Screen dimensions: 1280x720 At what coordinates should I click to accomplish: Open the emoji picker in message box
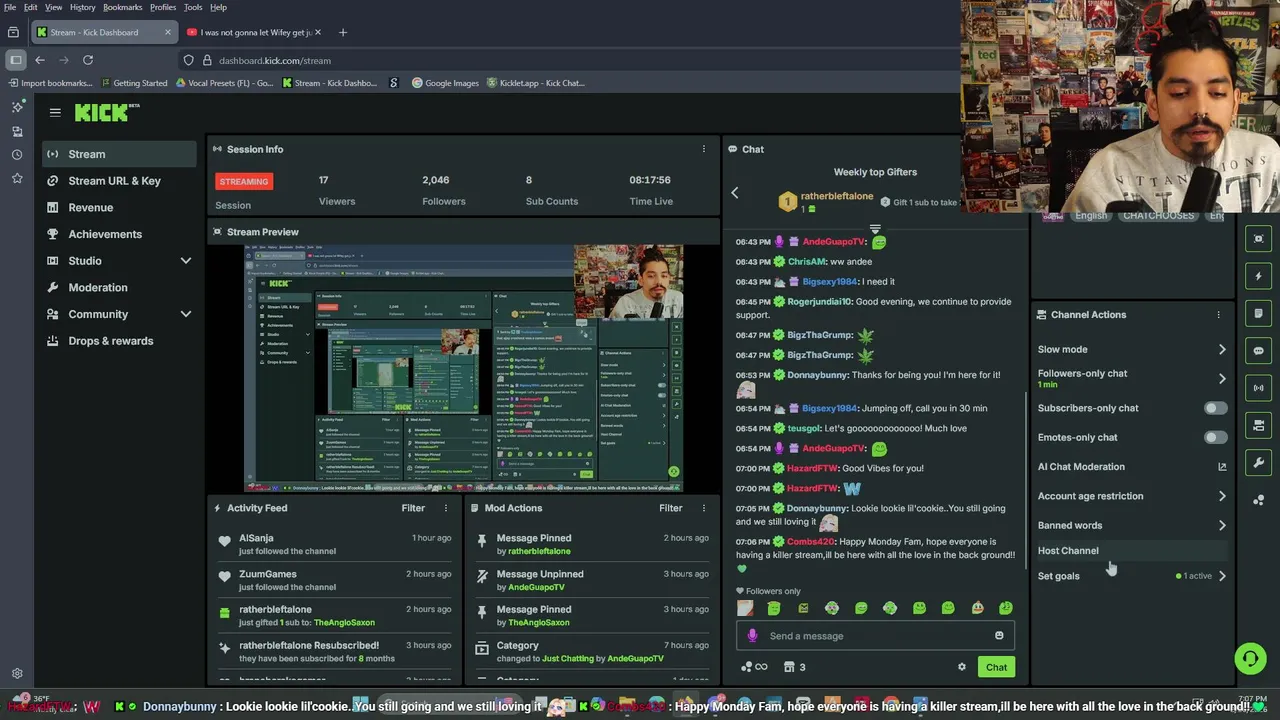click(999, 636)
